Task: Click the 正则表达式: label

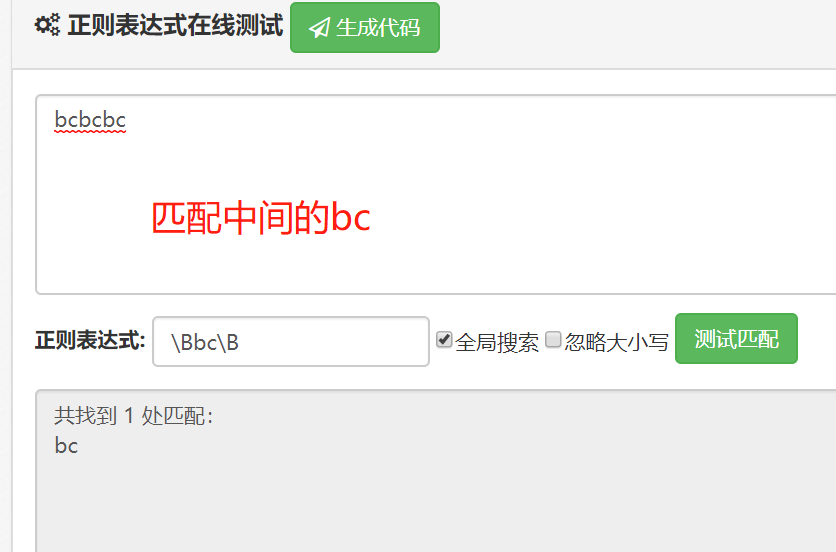Action: [90, 341]
